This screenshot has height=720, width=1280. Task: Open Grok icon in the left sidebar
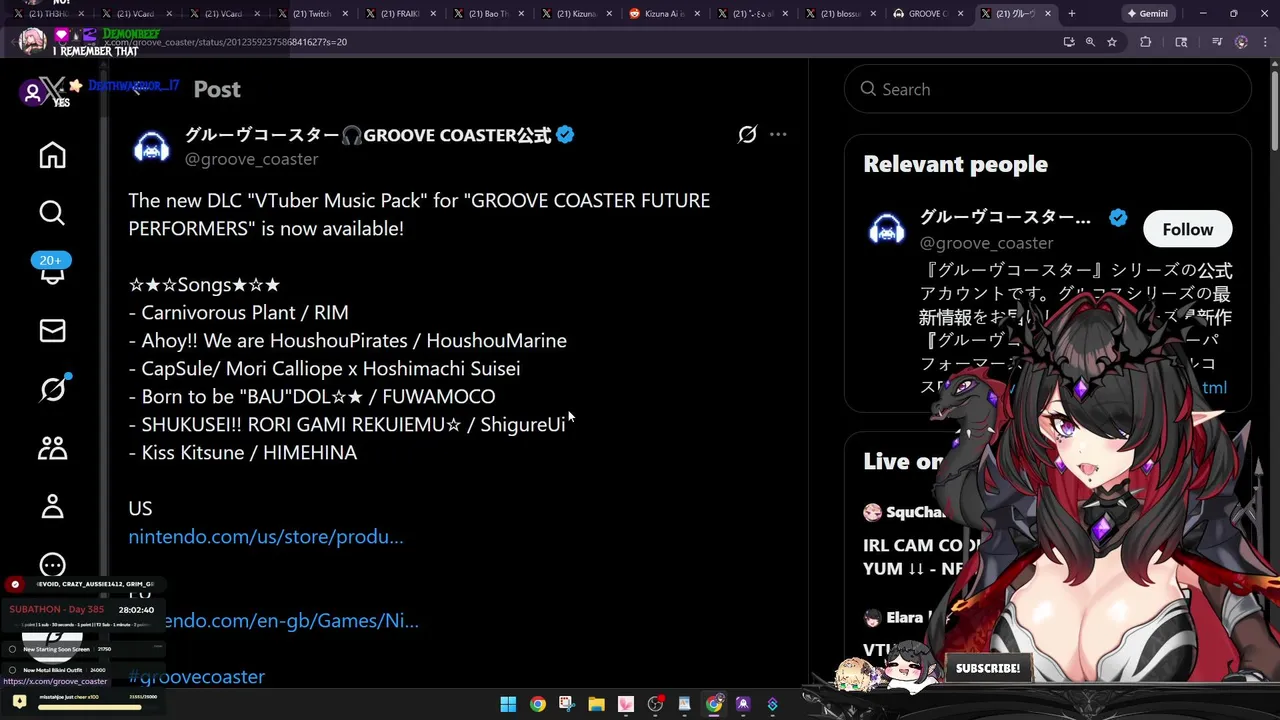52,389
